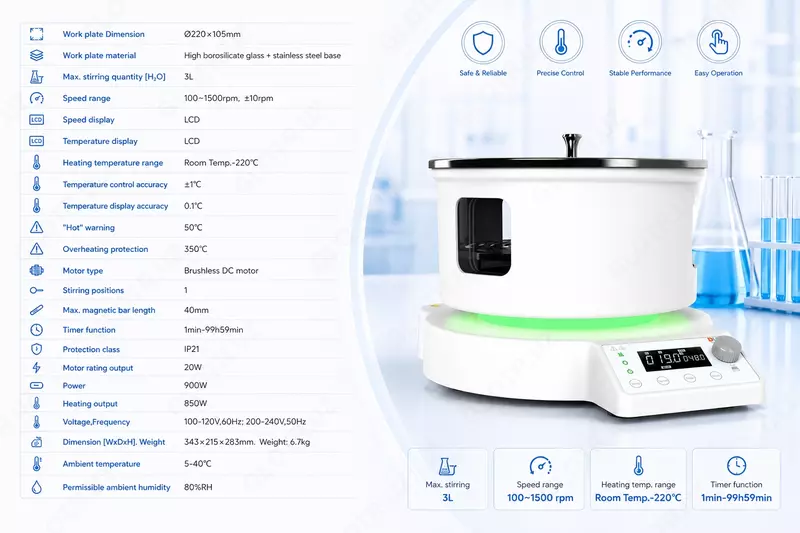The image size is (800, 533).
Task: Click the clock icon in the Timer function card
Action: (736, 466)
